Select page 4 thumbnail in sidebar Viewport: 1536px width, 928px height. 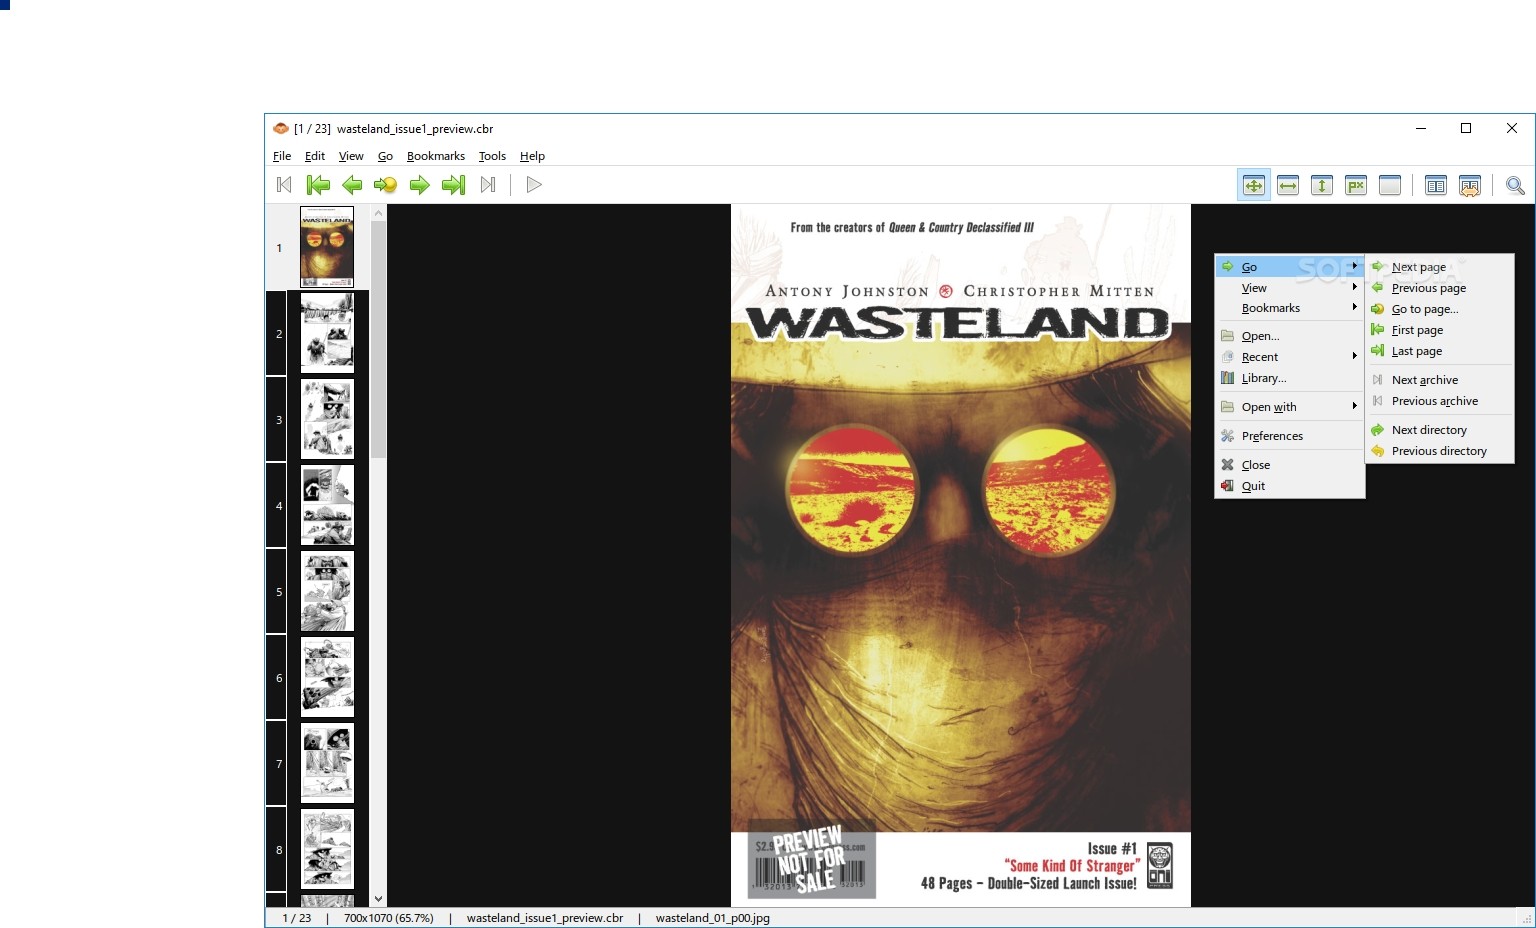[327, 505]
